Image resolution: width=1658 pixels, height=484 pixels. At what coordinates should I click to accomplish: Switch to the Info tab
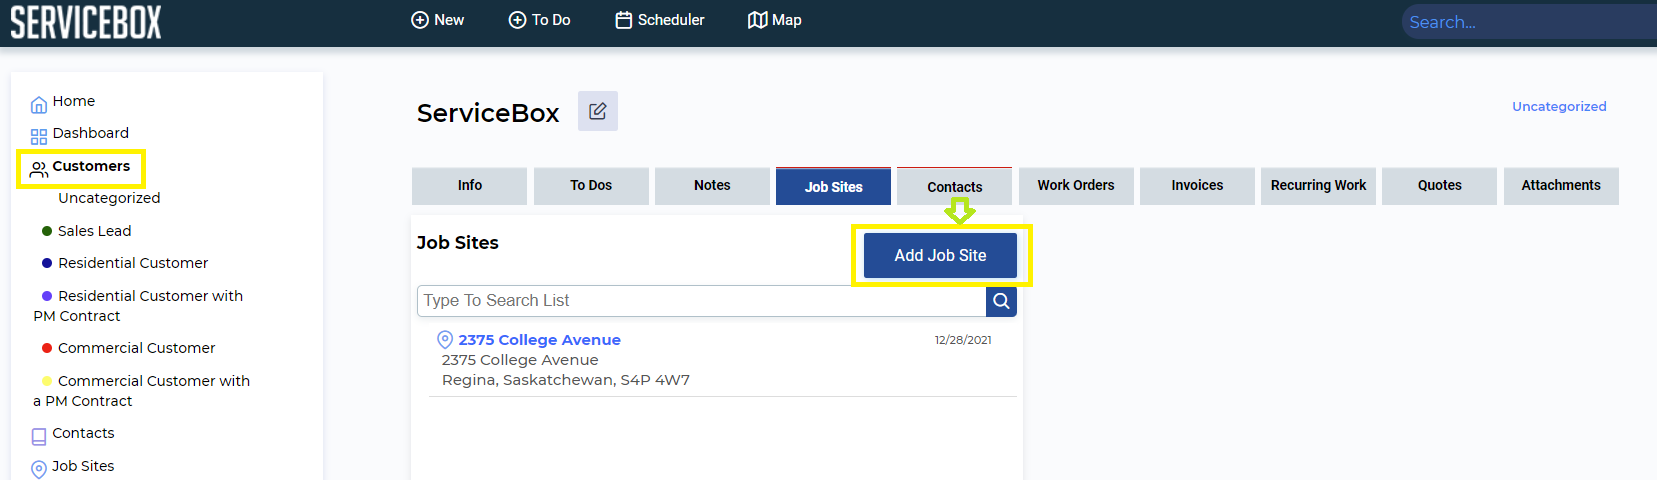(469, 186)
